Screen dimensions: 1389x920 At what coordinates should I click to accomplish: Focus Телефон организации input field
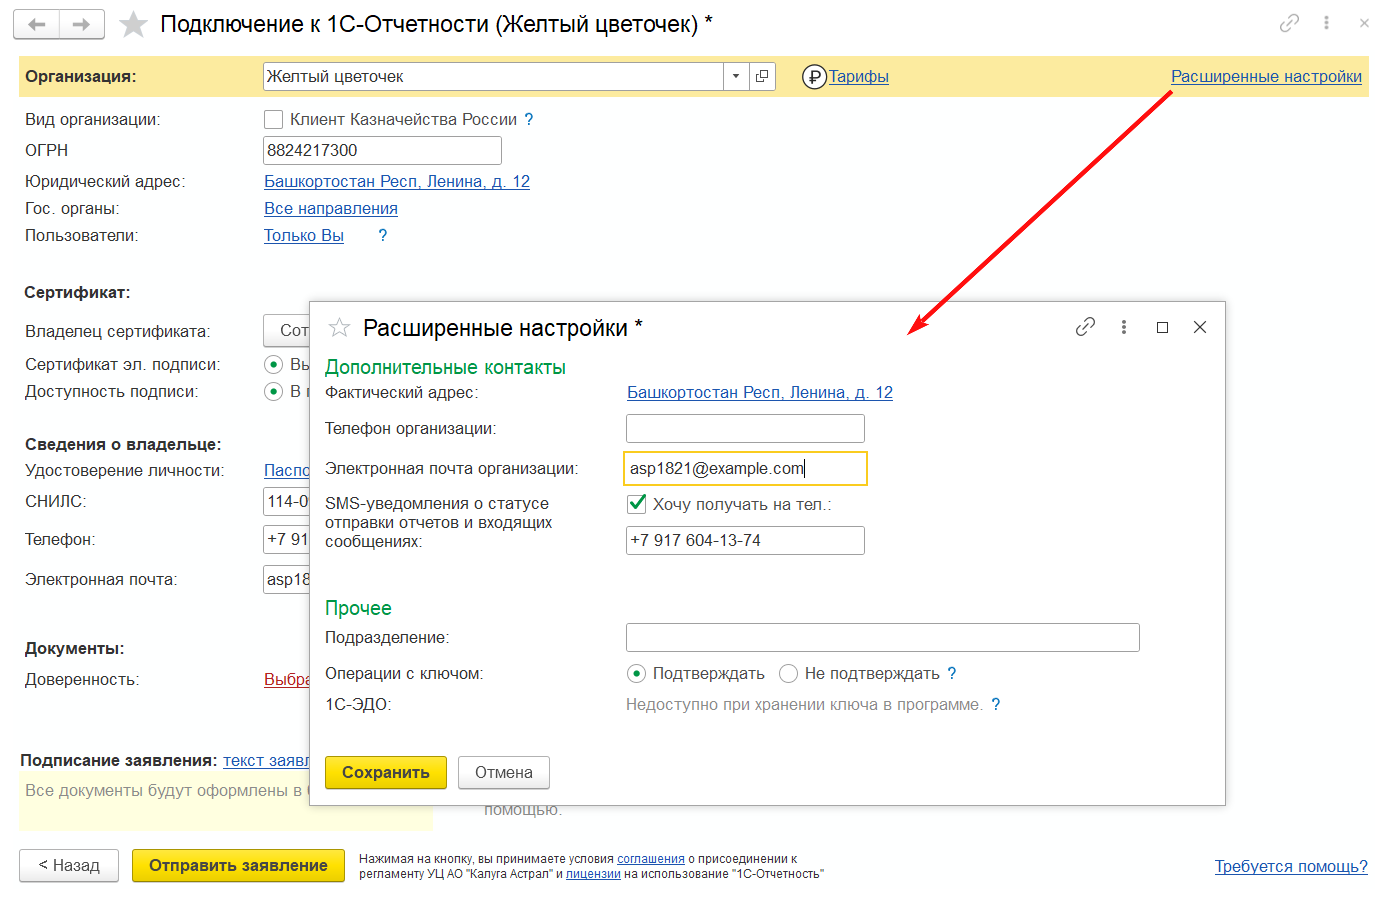tap(745, 429)
